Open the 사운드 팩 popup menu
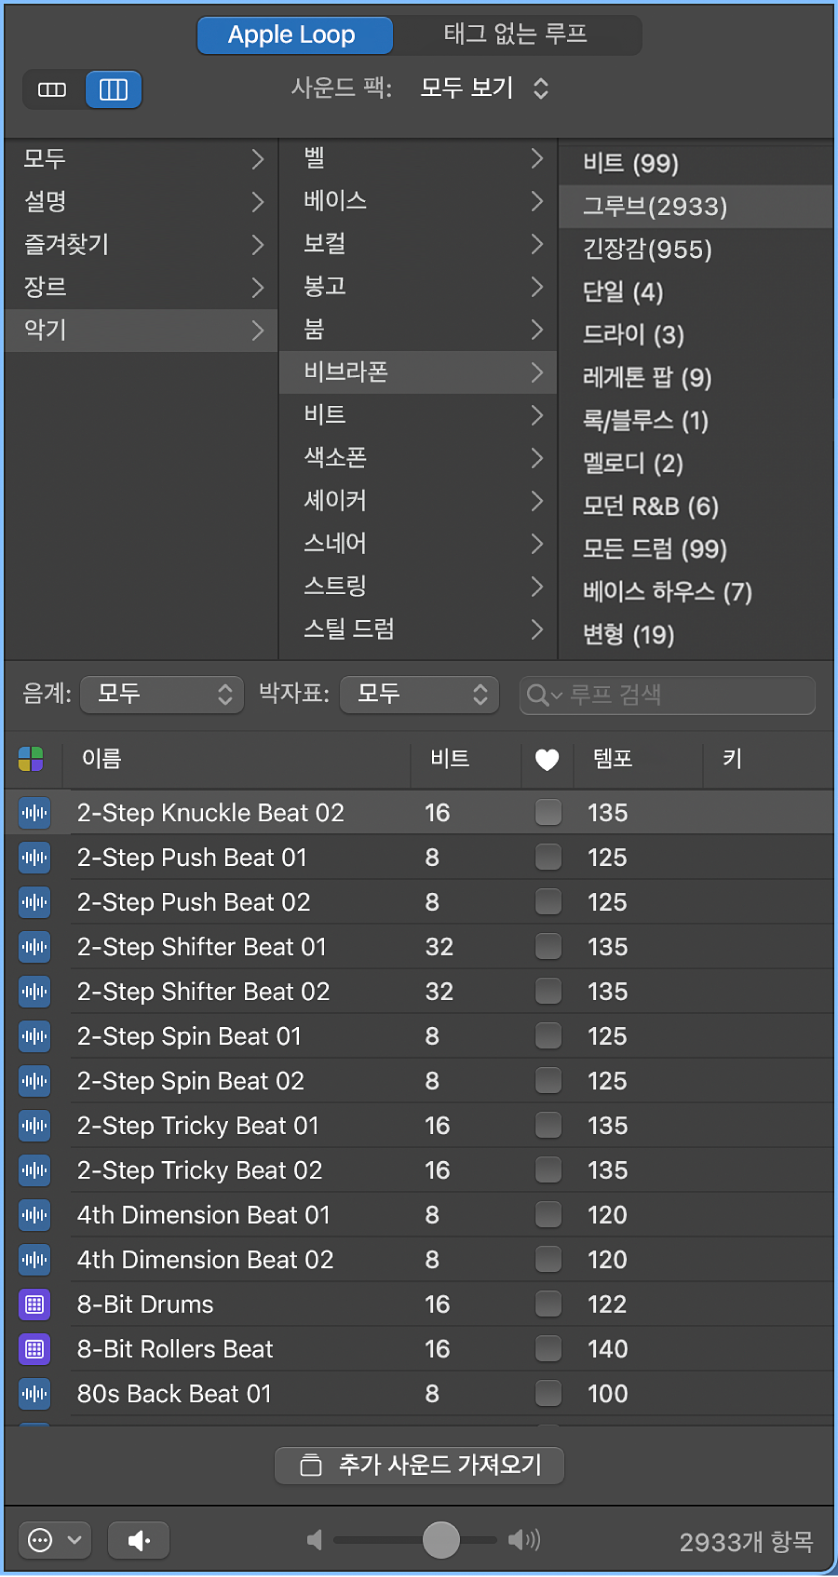The height and width of the screenshot is (1577, 838). pyautogui.click(x=485, y=88)
